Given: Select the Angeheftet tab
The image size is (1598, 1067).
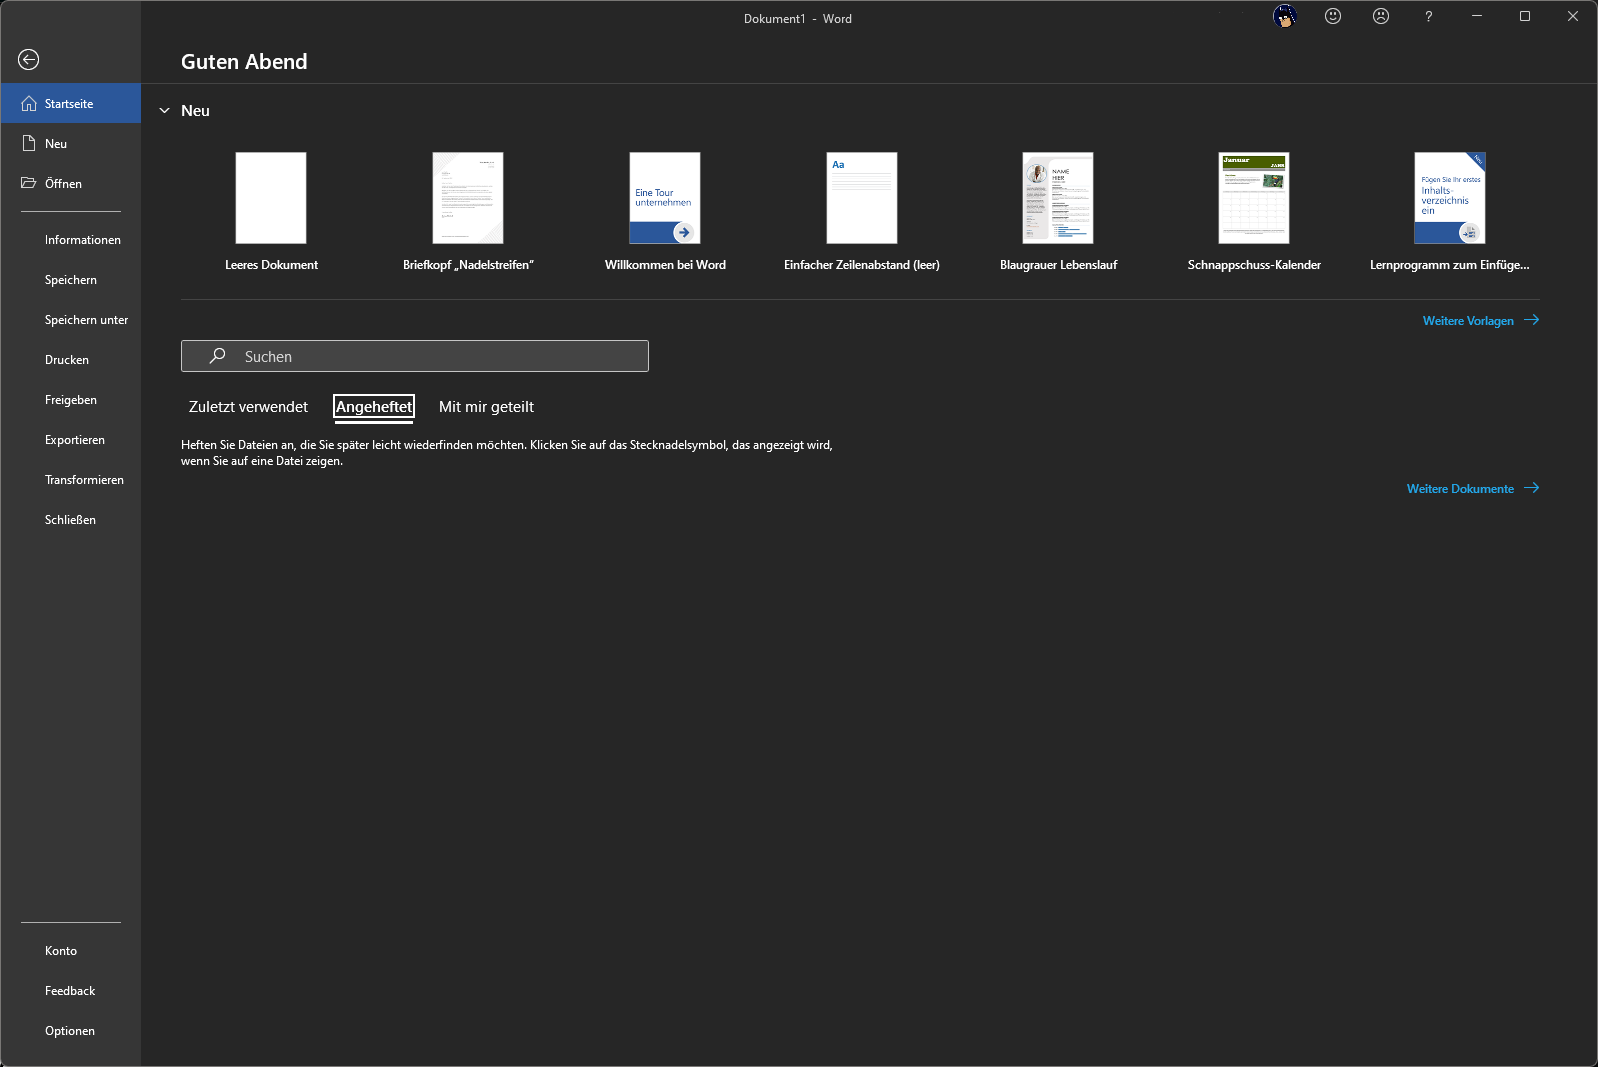Looking at the screenshot, I should pyautogui.click(x=374, y=407).
